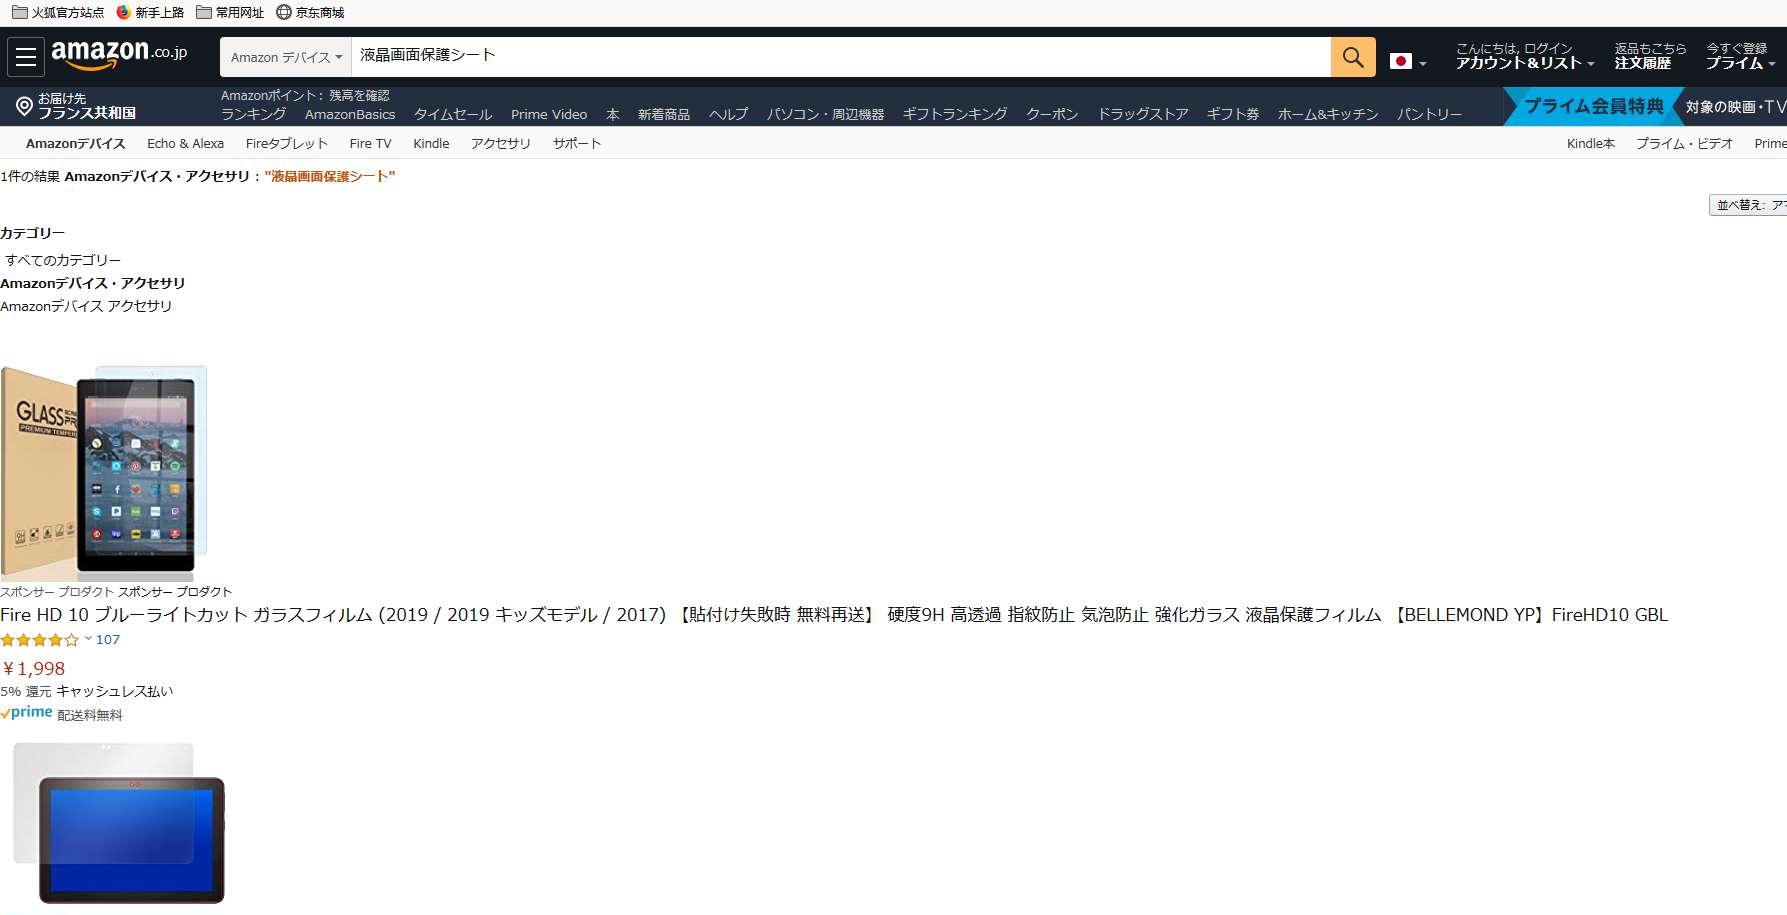
Task: Click the Amazon.co.jp logo
Action: tap(119, 54)
